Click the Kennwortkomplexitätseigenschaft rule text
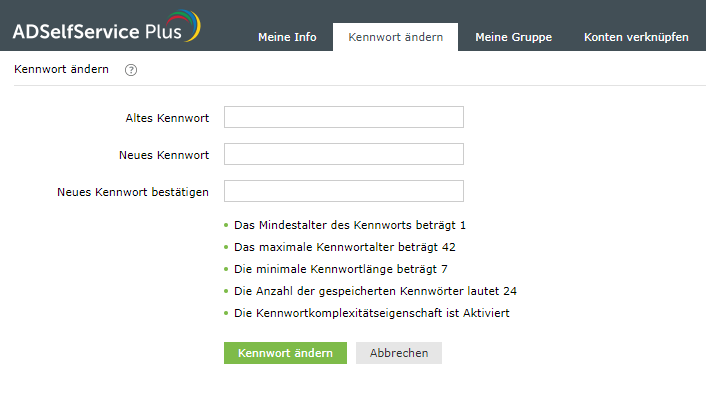This screenshot has width=706, height=404. (373, 313)
